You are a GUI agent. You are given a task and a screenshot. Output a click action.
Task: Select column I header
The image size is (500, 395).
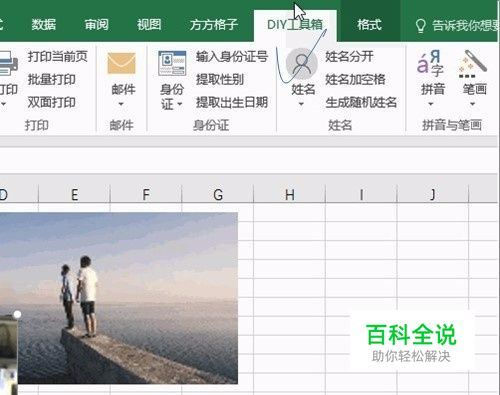tap(361, 194)
